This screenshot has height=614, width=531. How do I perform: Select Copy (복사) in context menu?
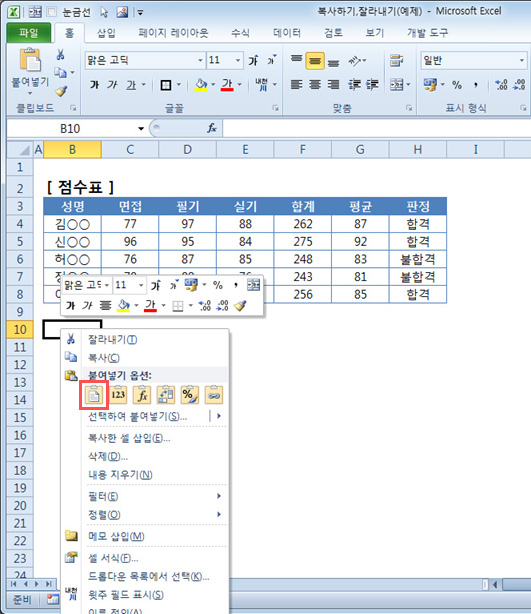tap(145, 357)
